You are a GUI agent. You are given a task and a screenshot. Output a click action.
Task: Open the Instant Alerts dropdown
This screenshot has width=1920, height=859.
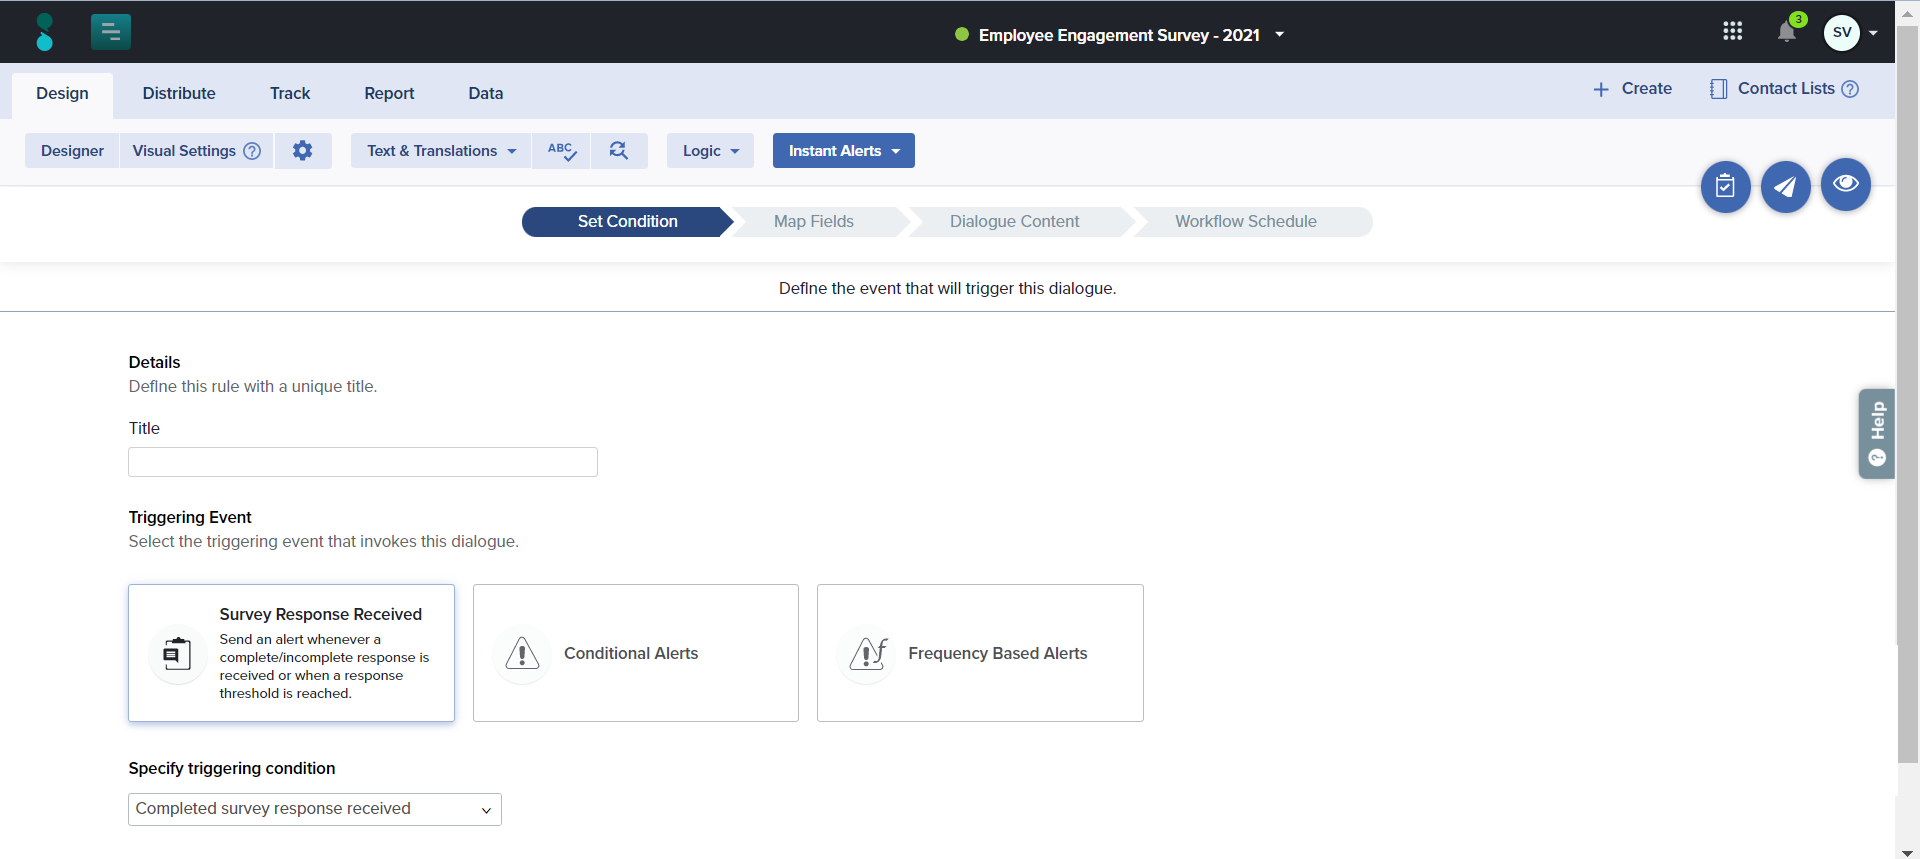click(x=843, y=151)
